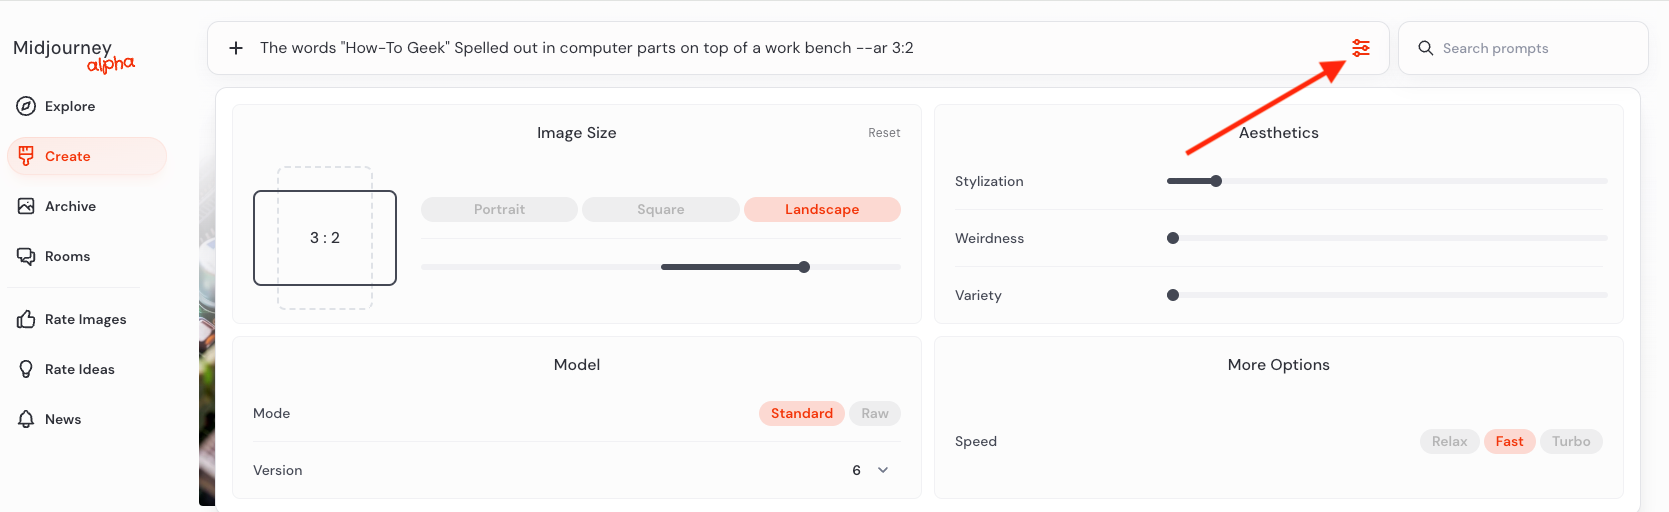
Task: Click the Rate Images thumbs-up icon
Action: 26,319
